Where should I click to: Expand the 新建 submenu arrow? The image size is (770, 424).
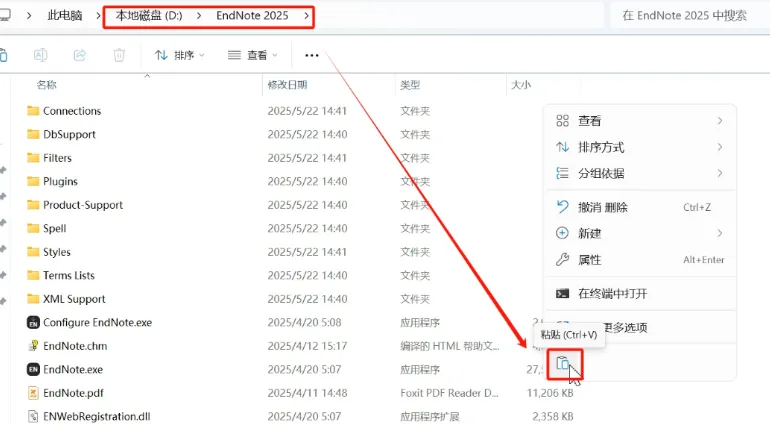tap(719, 233)
